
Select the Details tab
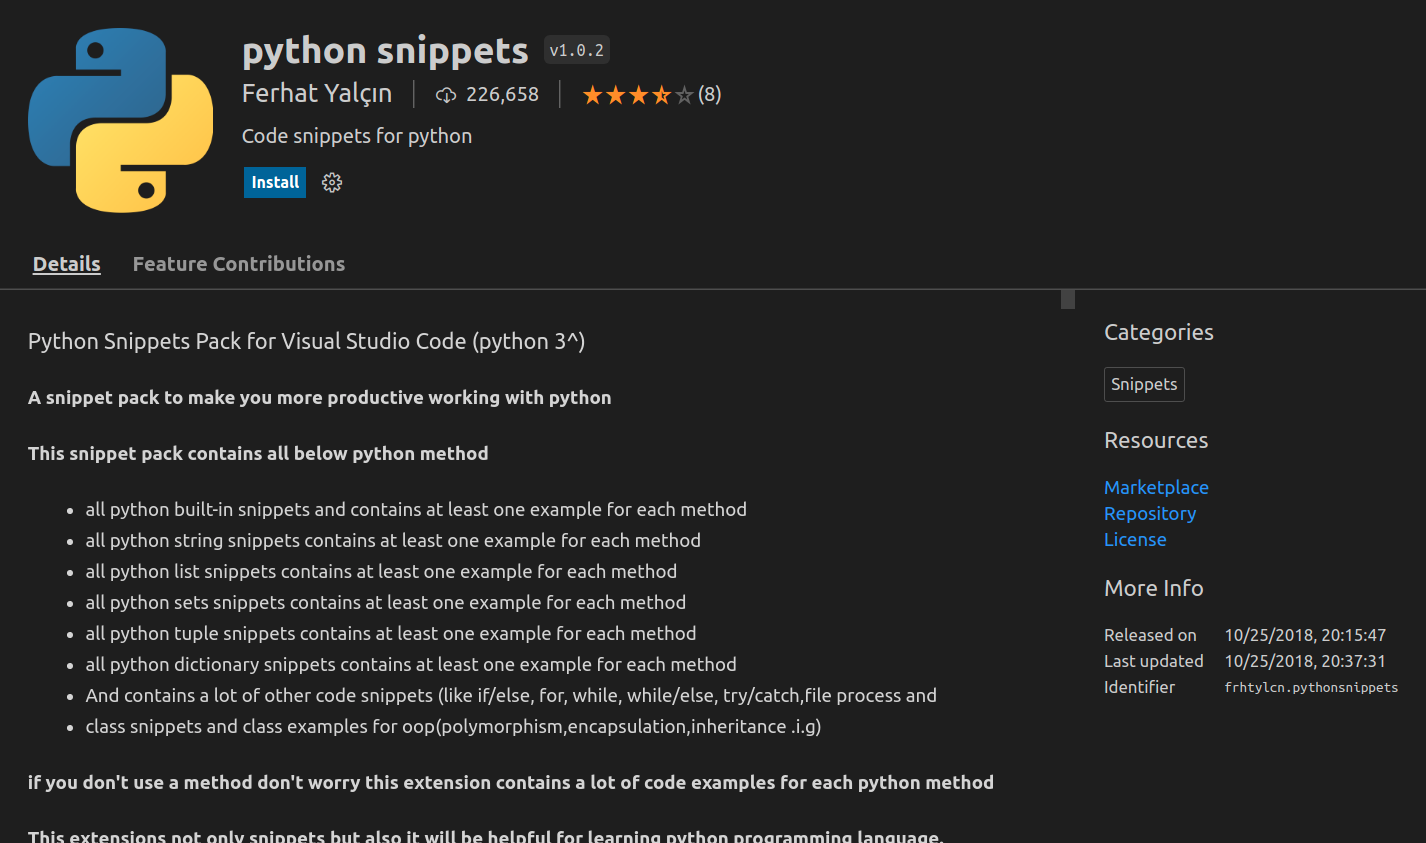pos(66,264)
